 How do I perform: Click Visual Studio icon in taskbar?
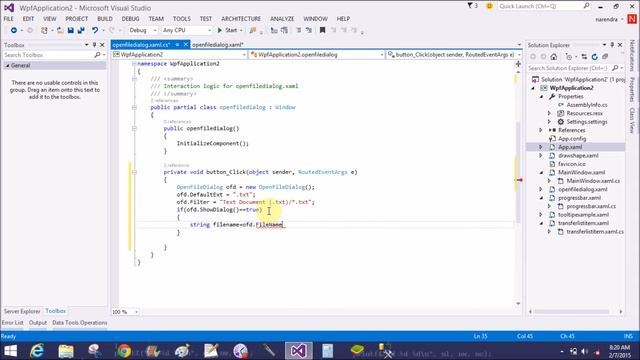pyautogui.click(x=298, y=351)
